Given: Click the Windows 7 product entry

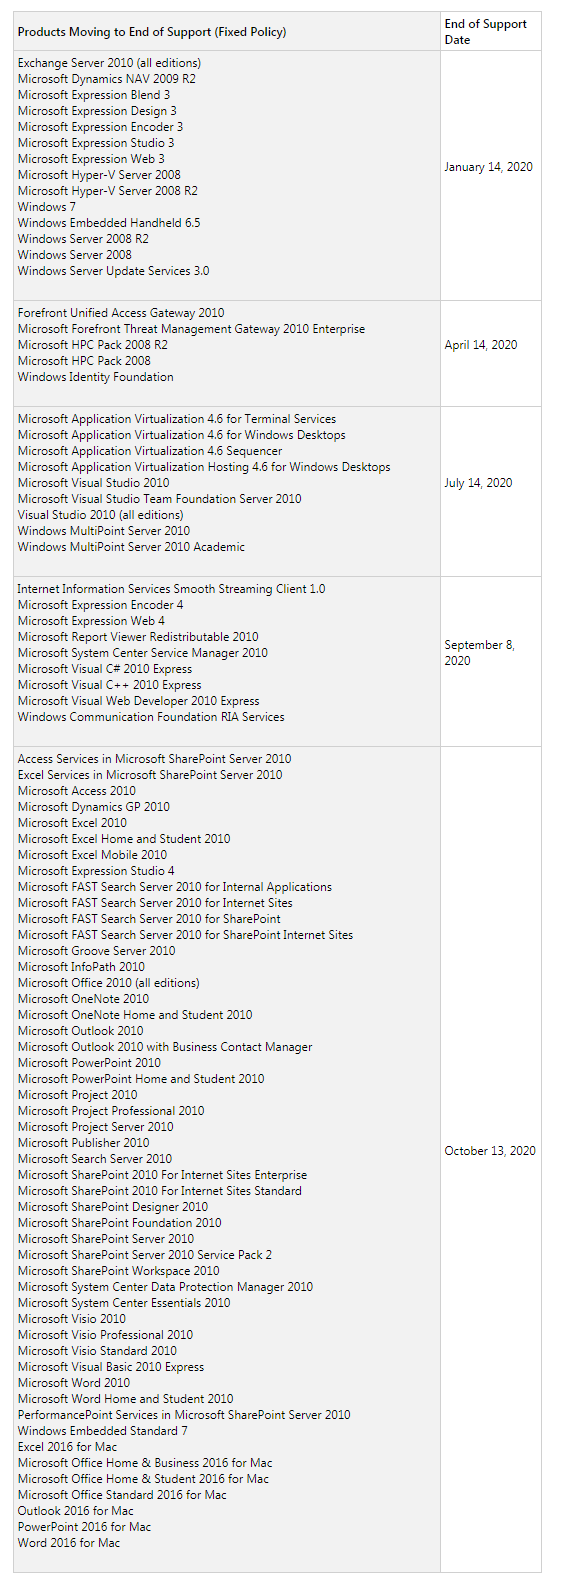Looking at the screenshot, I should 47,207.
